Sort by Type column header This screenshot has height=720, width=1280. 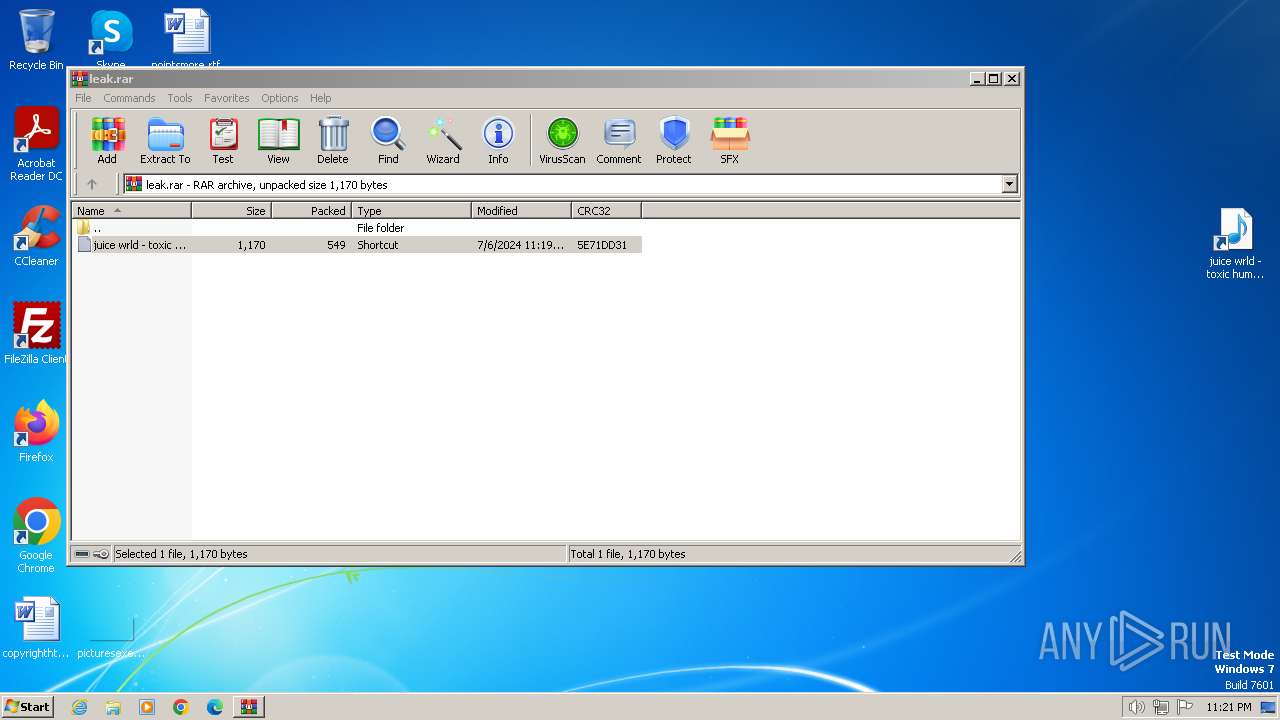(x=412, y=211)
